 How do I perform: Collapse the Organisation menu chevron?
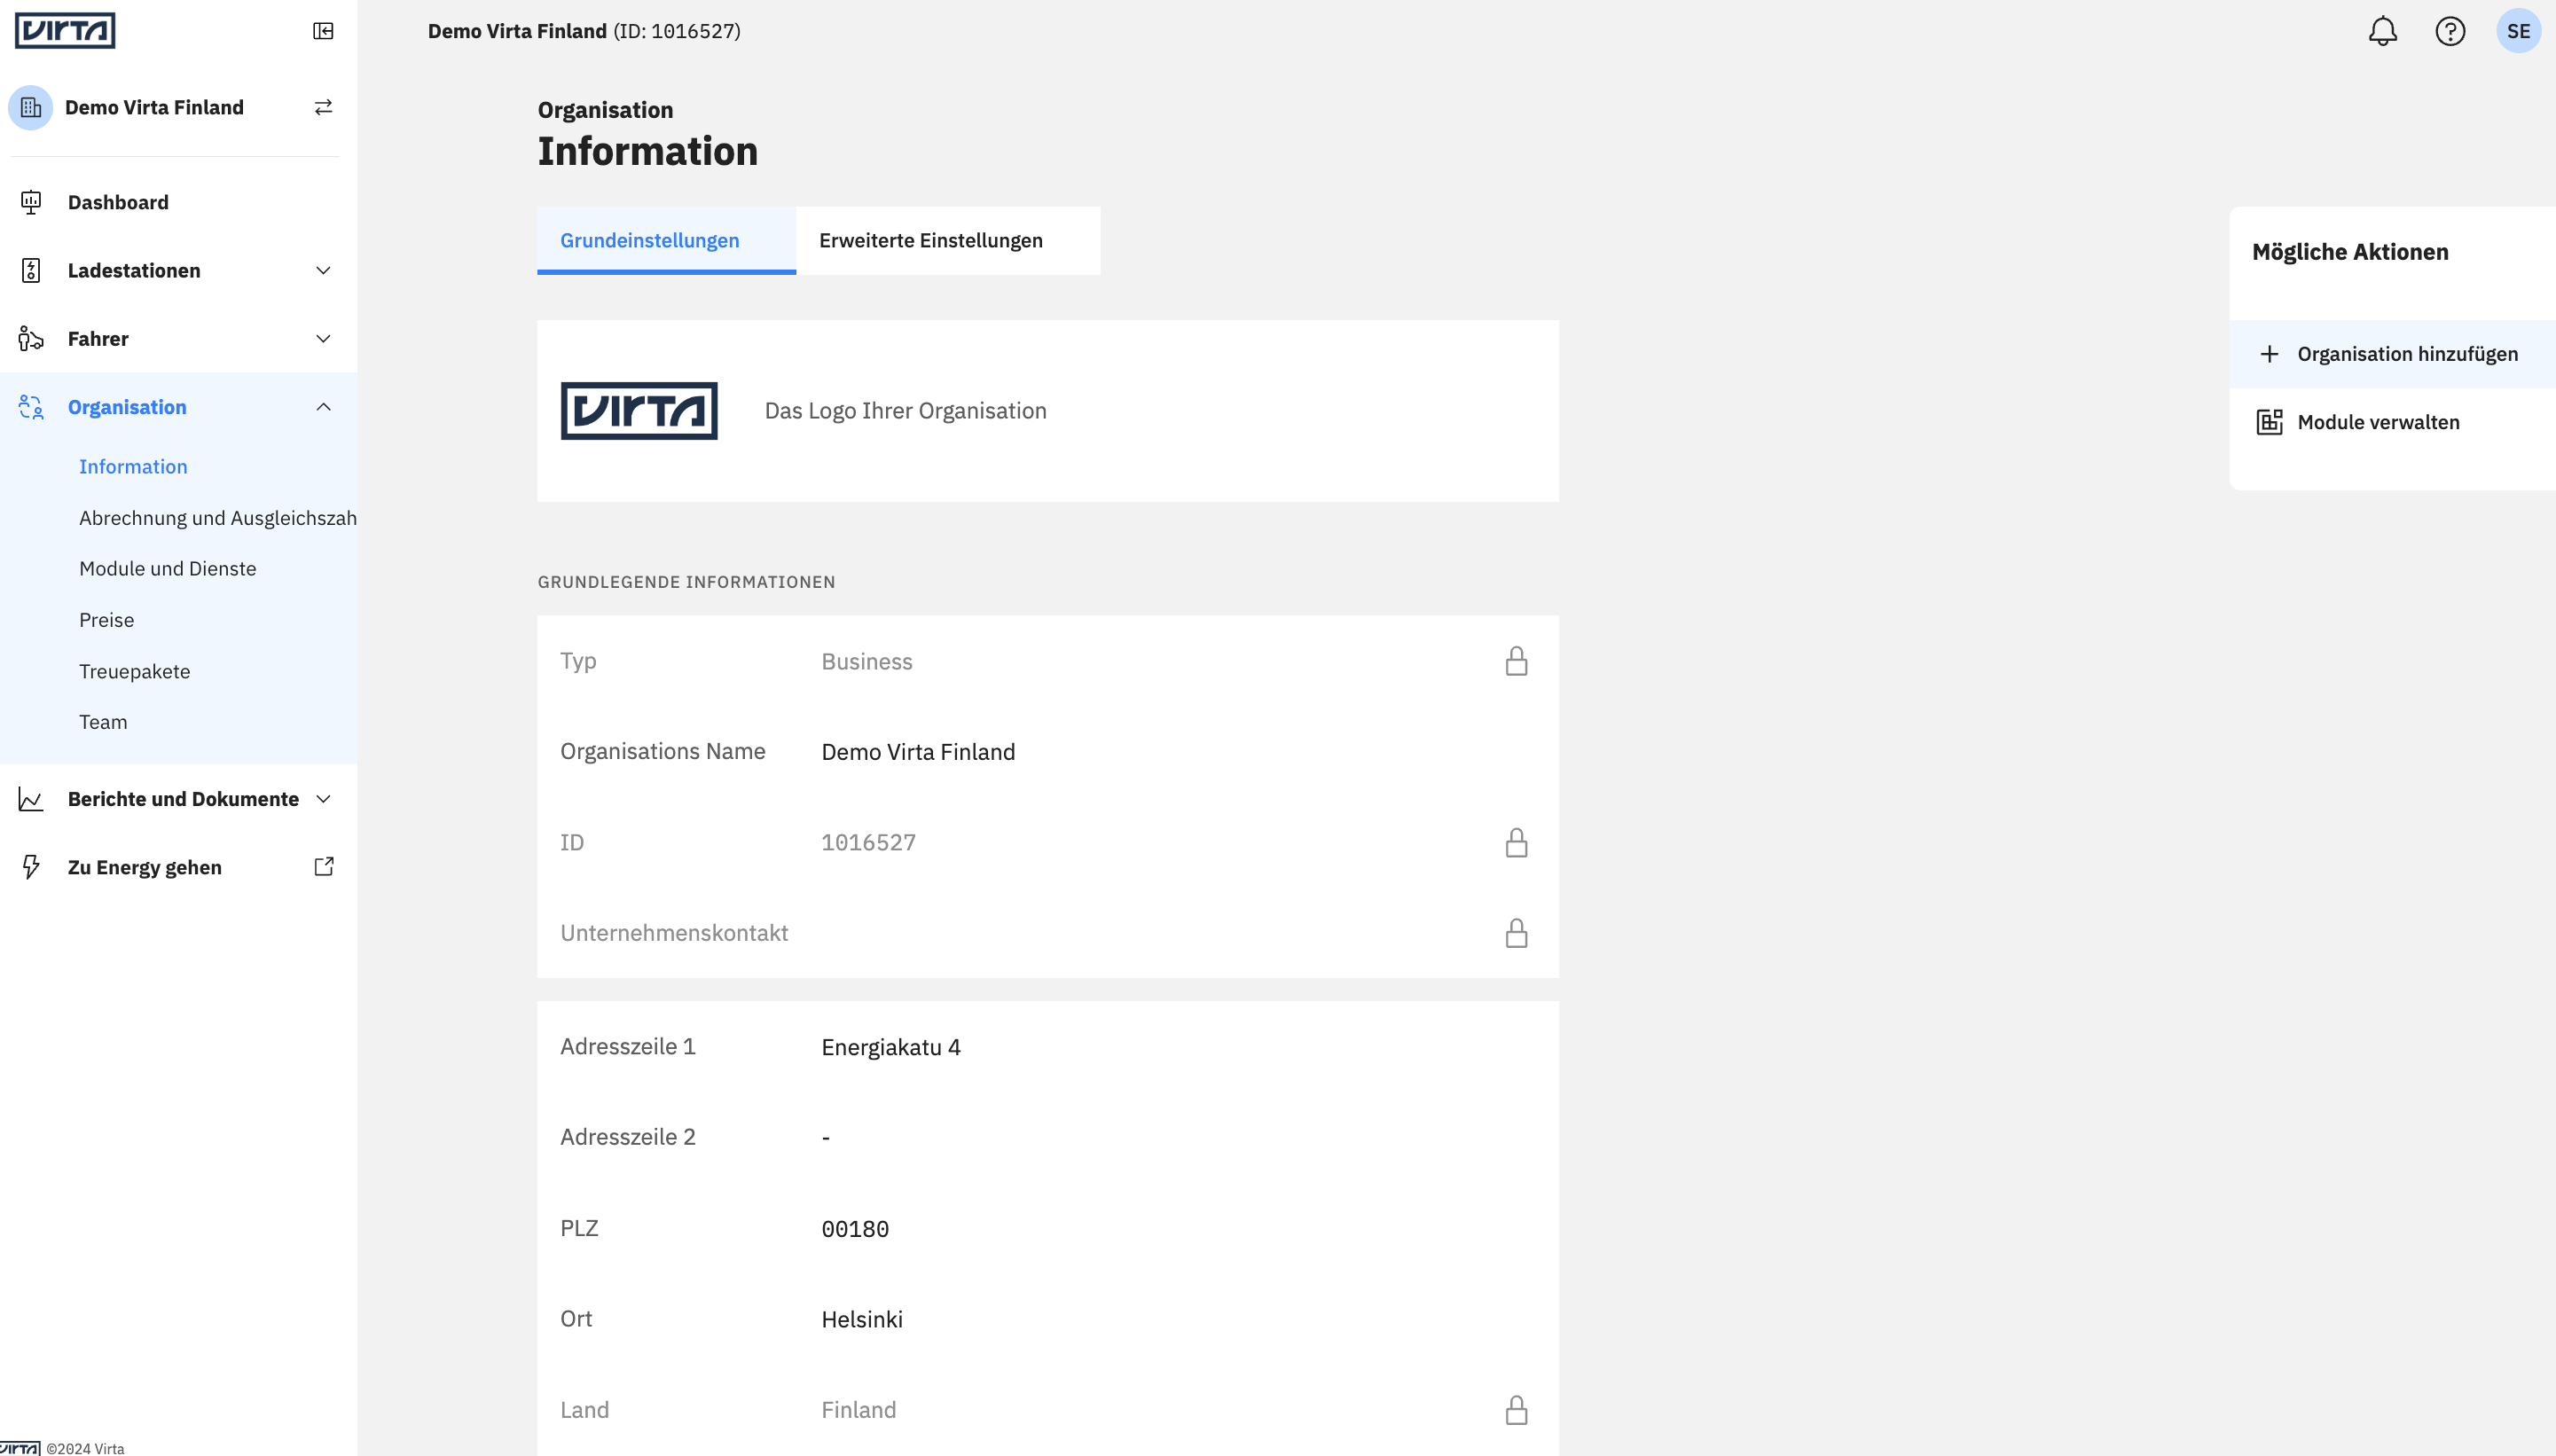[323, 407]
